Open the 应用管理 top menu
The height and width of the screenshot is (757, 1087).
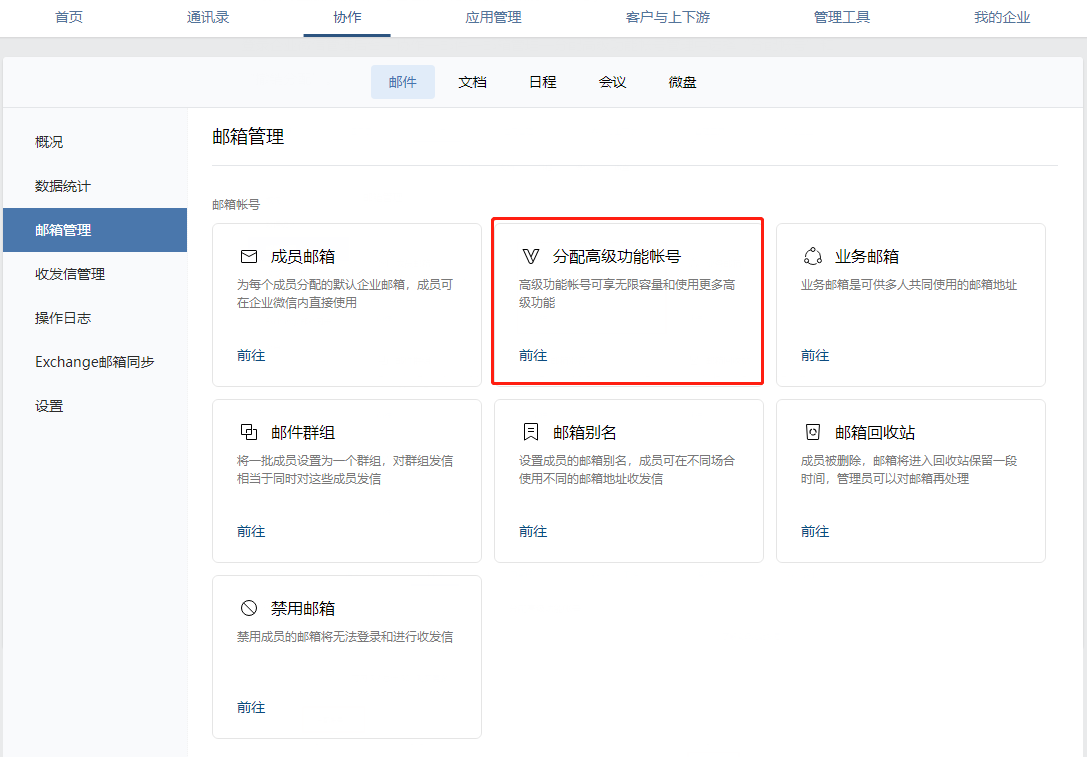(x=493, y=17)
